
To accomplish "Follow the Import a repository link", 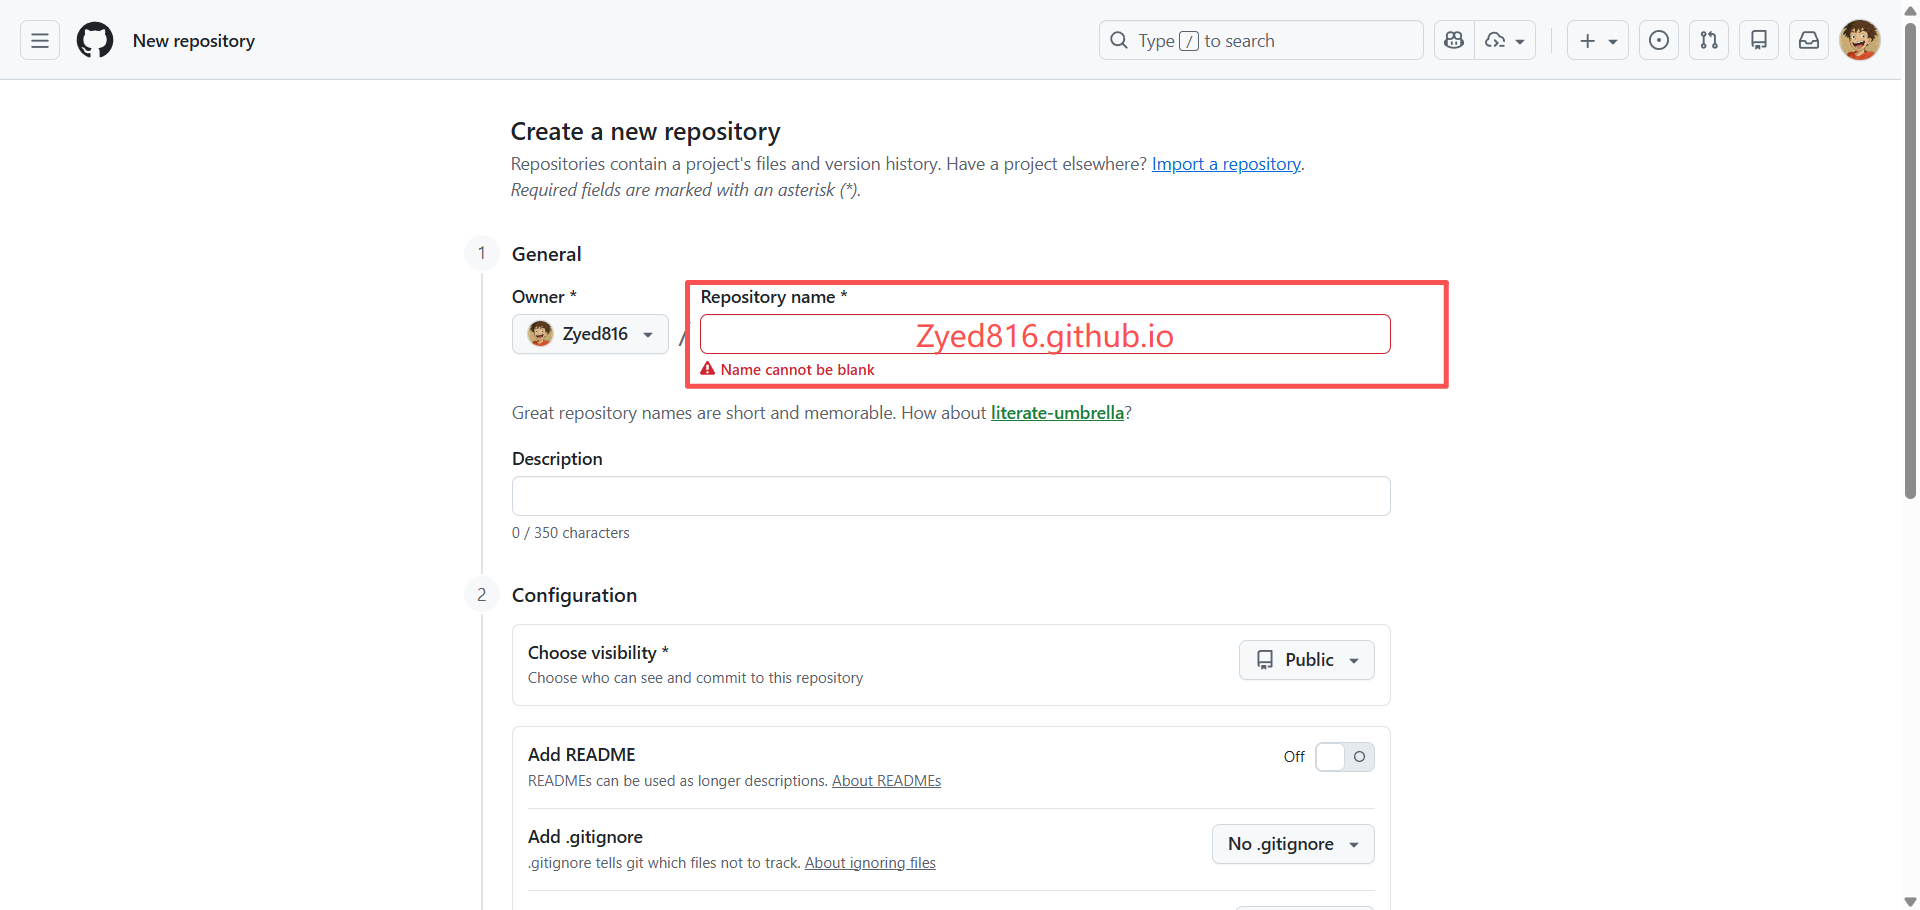I will click(1226, 164).
